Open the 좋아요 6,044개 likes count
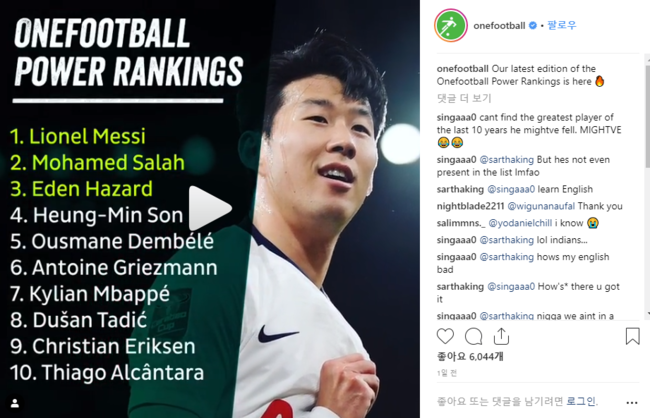 pos(470,357)
